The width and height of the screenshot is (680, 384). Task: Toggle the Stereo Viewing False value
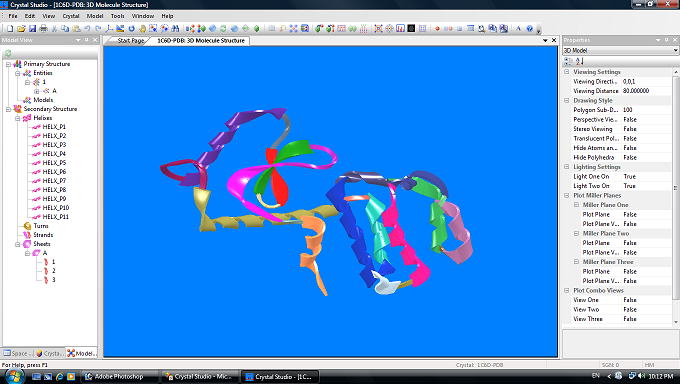click(630, 129)
